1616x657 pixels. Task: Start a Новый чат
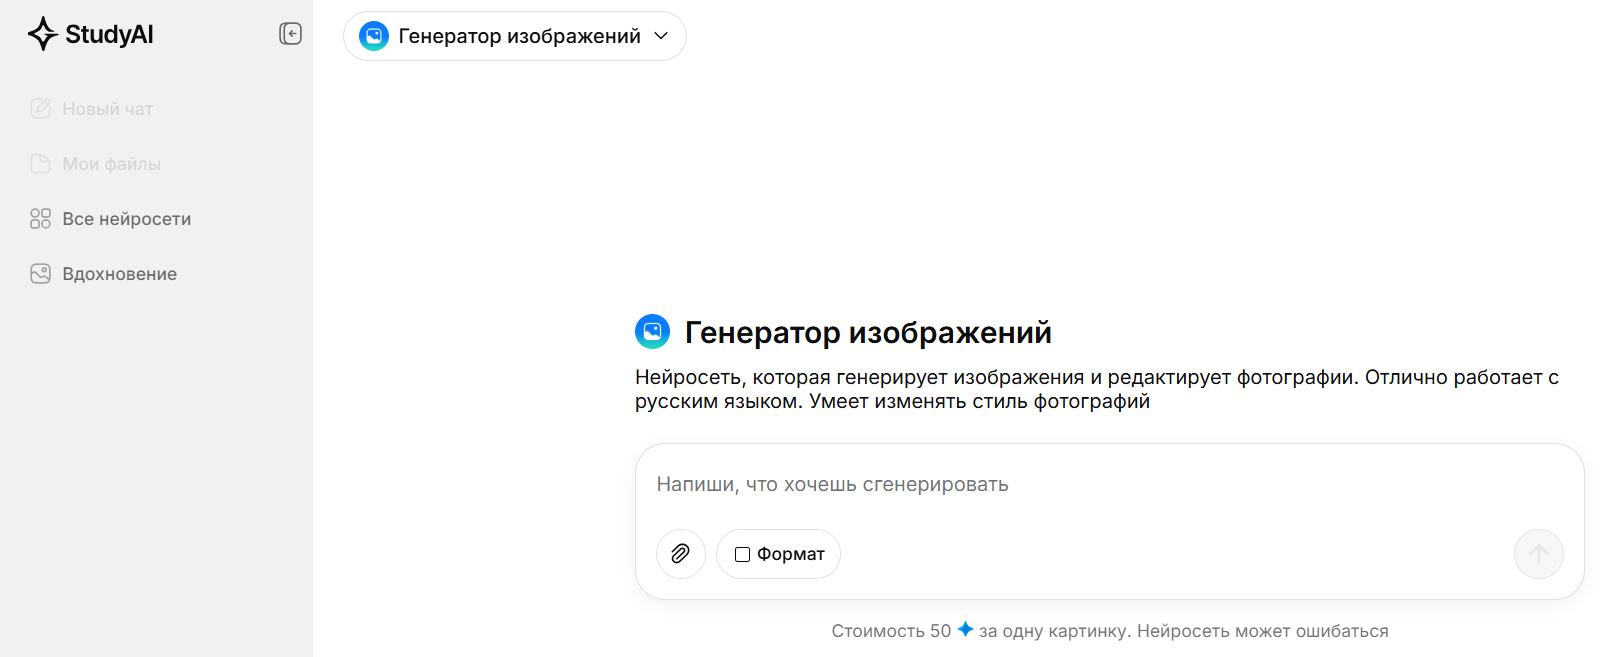(107, 108)
